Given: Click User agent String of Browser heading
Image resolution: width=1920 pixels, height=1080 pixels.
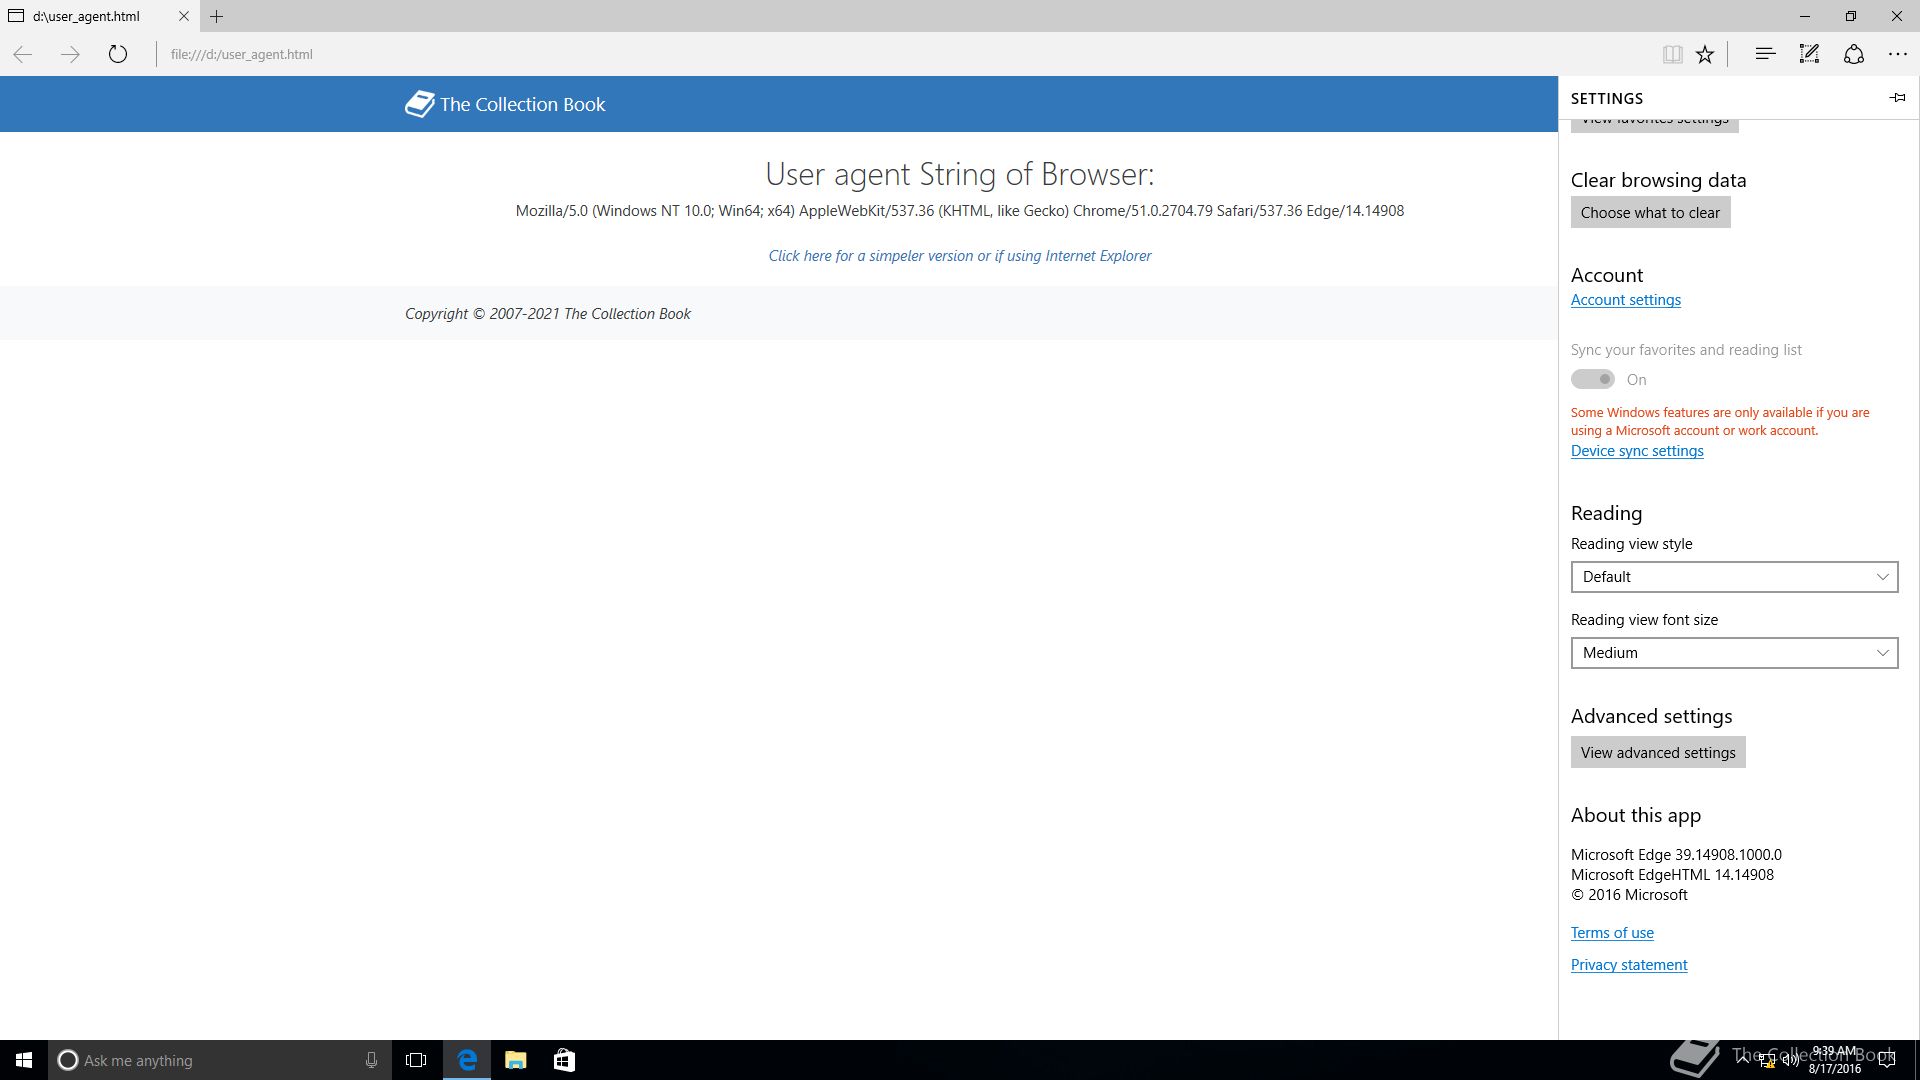Looking at the screenshot, I should click(960, 174).
